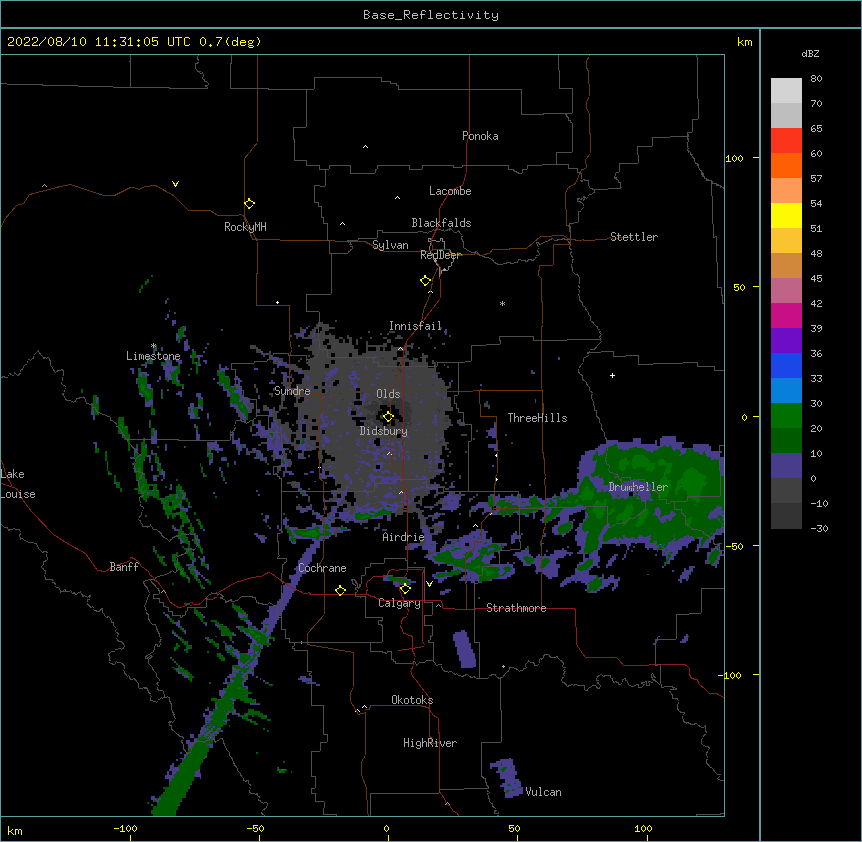The height and width of the screenshot is (842, 862).
Task: Click the RedDeer city label
Action: tap(441, 255)
